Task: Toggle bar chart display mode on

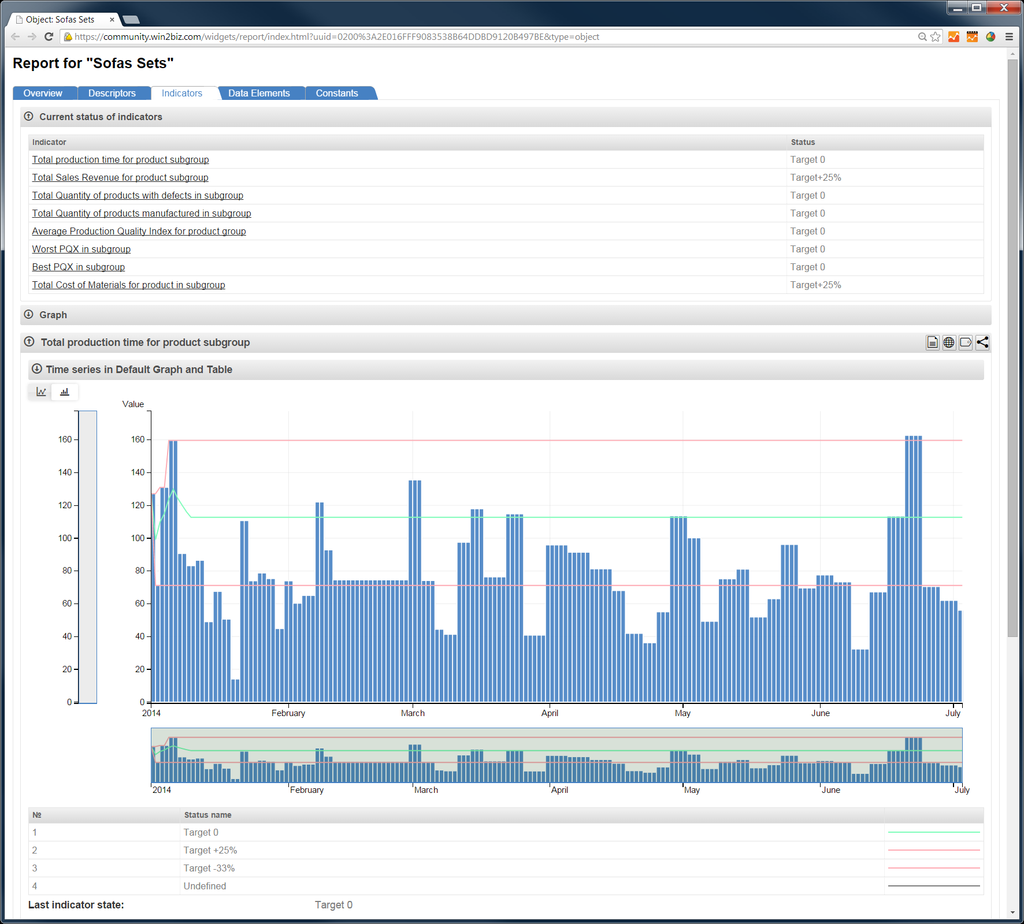Action: [64, 391]
